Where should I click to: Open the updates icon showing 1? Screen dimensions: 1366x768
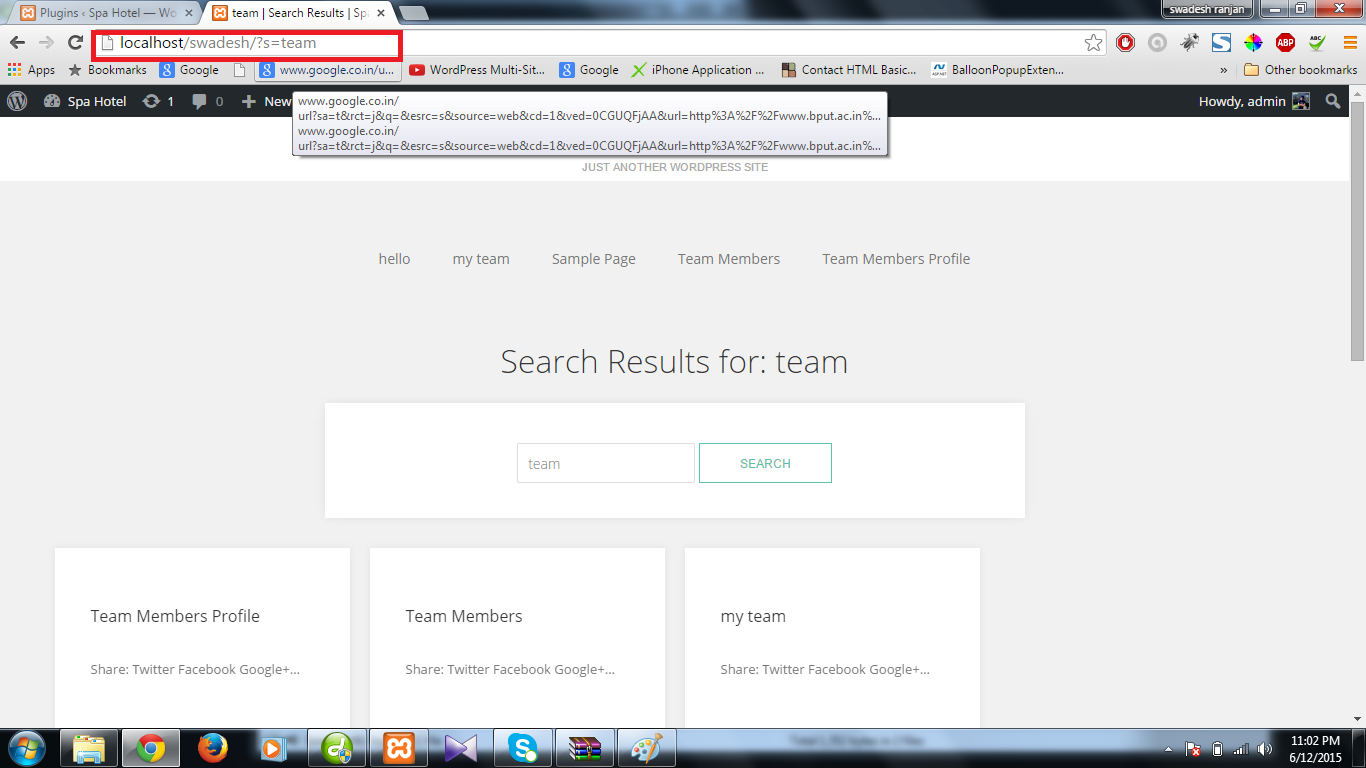(x=158, y=101)
